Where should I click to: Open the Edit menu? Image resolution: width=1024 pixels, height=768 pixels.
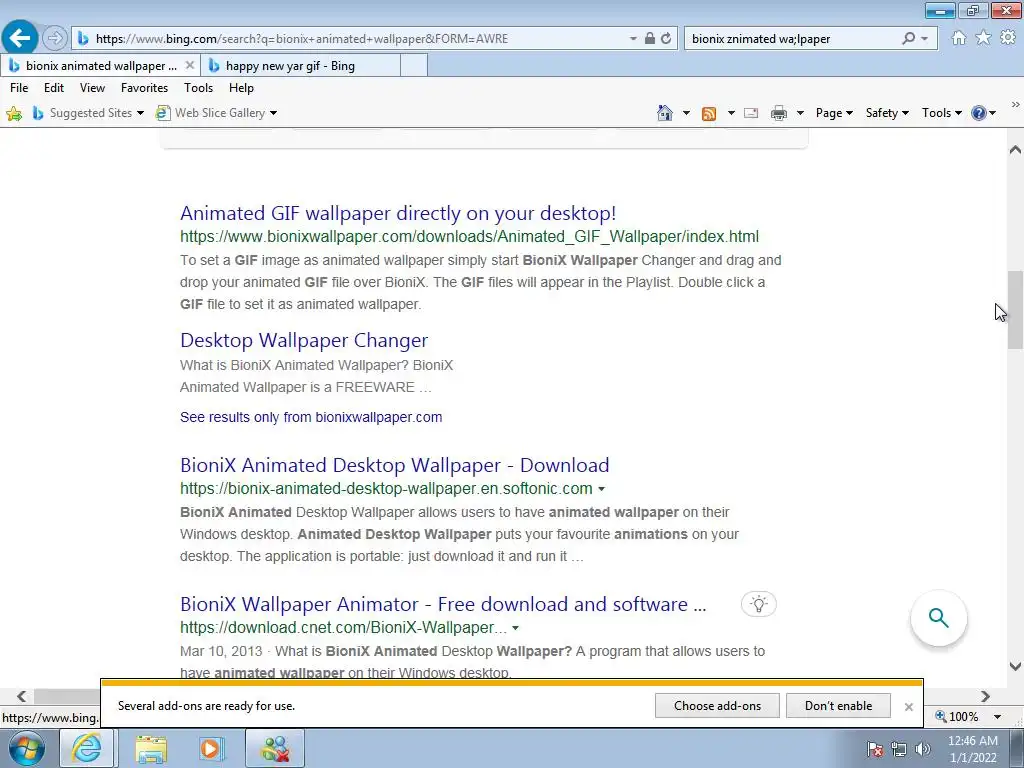[54, 88]
